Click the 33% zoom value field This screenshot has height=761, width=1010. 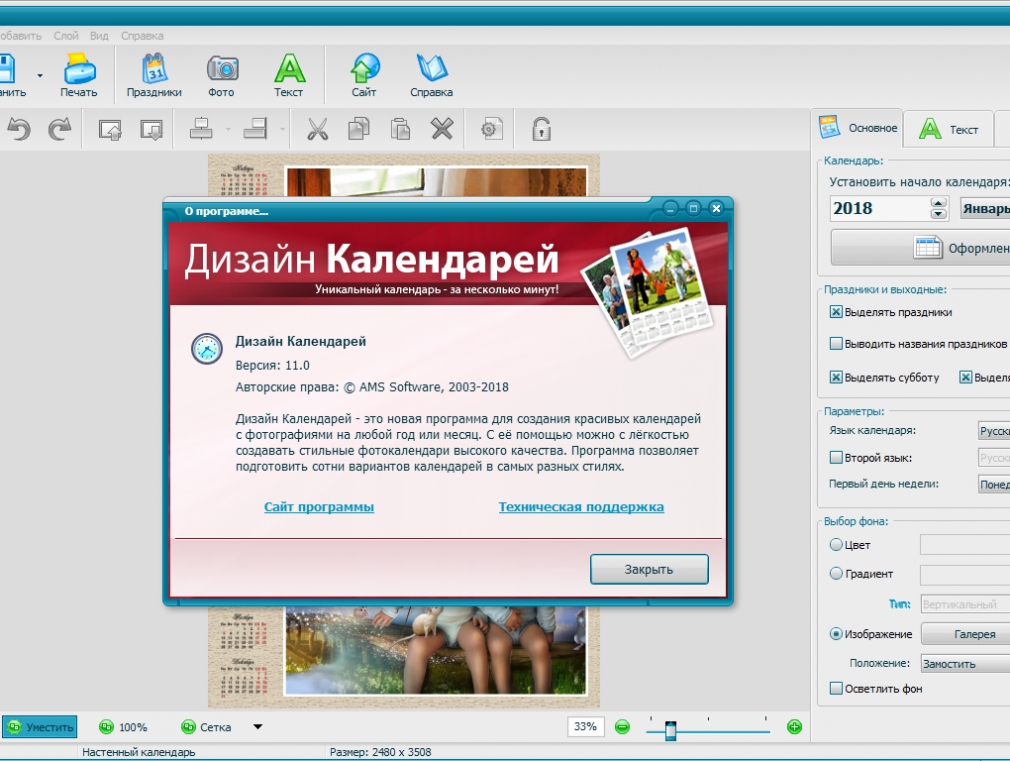pyautogui.click(x=586, y=727)
